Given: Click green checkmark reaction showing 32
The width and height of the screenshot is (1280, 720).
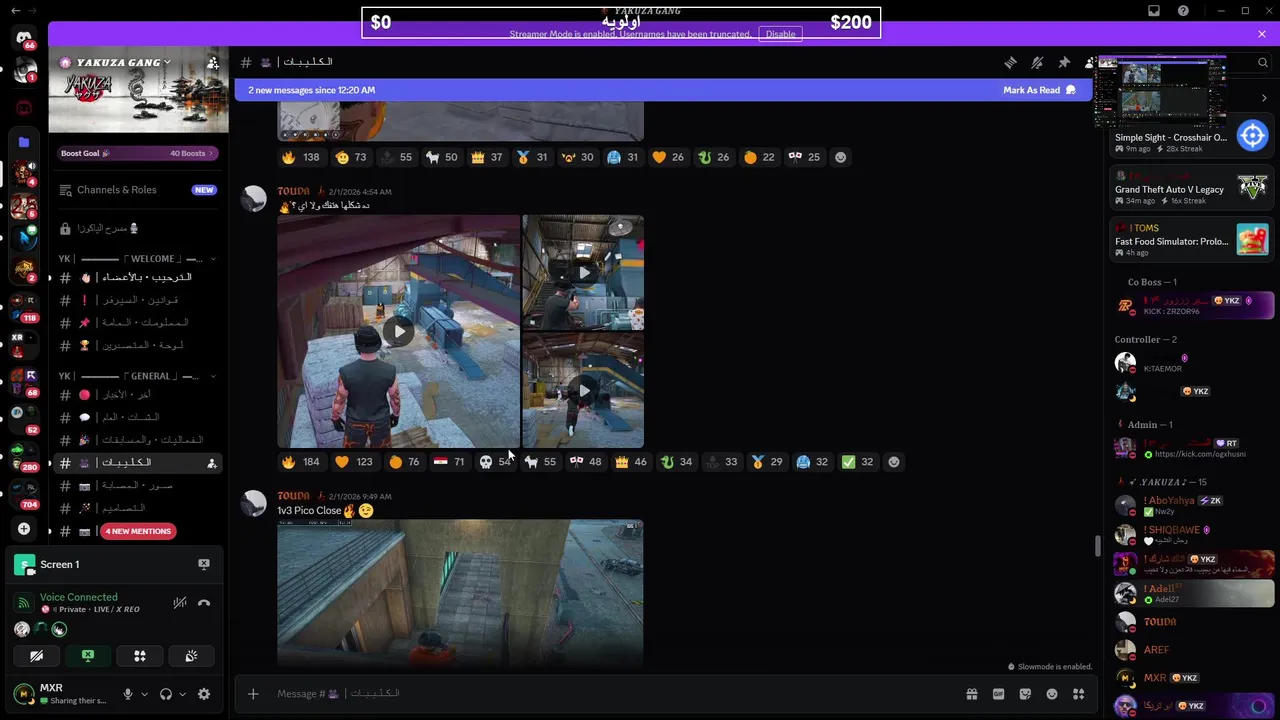Looking at the screenshot, I should 858,462.
